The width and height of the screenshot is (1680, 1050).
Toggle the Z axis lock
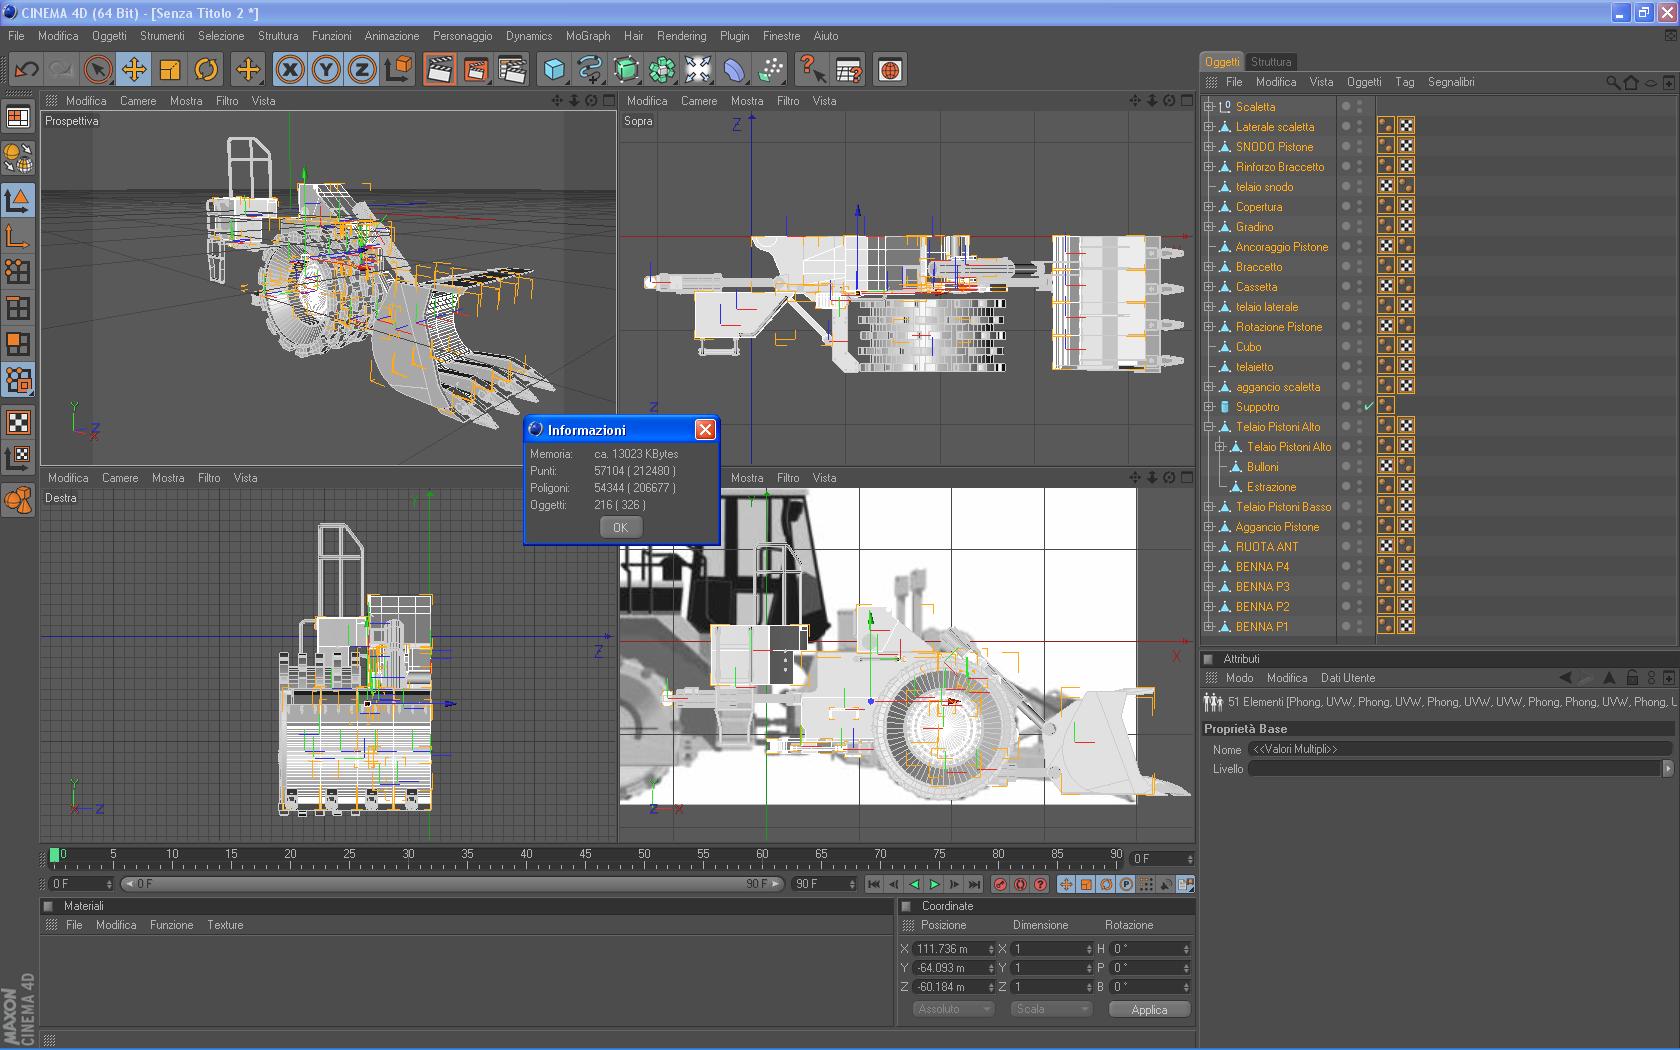(362, 70)
